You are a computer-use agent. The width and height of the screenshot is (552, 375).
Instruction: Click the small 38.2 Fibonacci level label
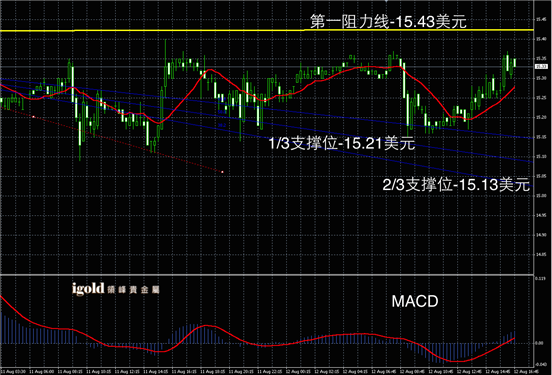222,125
